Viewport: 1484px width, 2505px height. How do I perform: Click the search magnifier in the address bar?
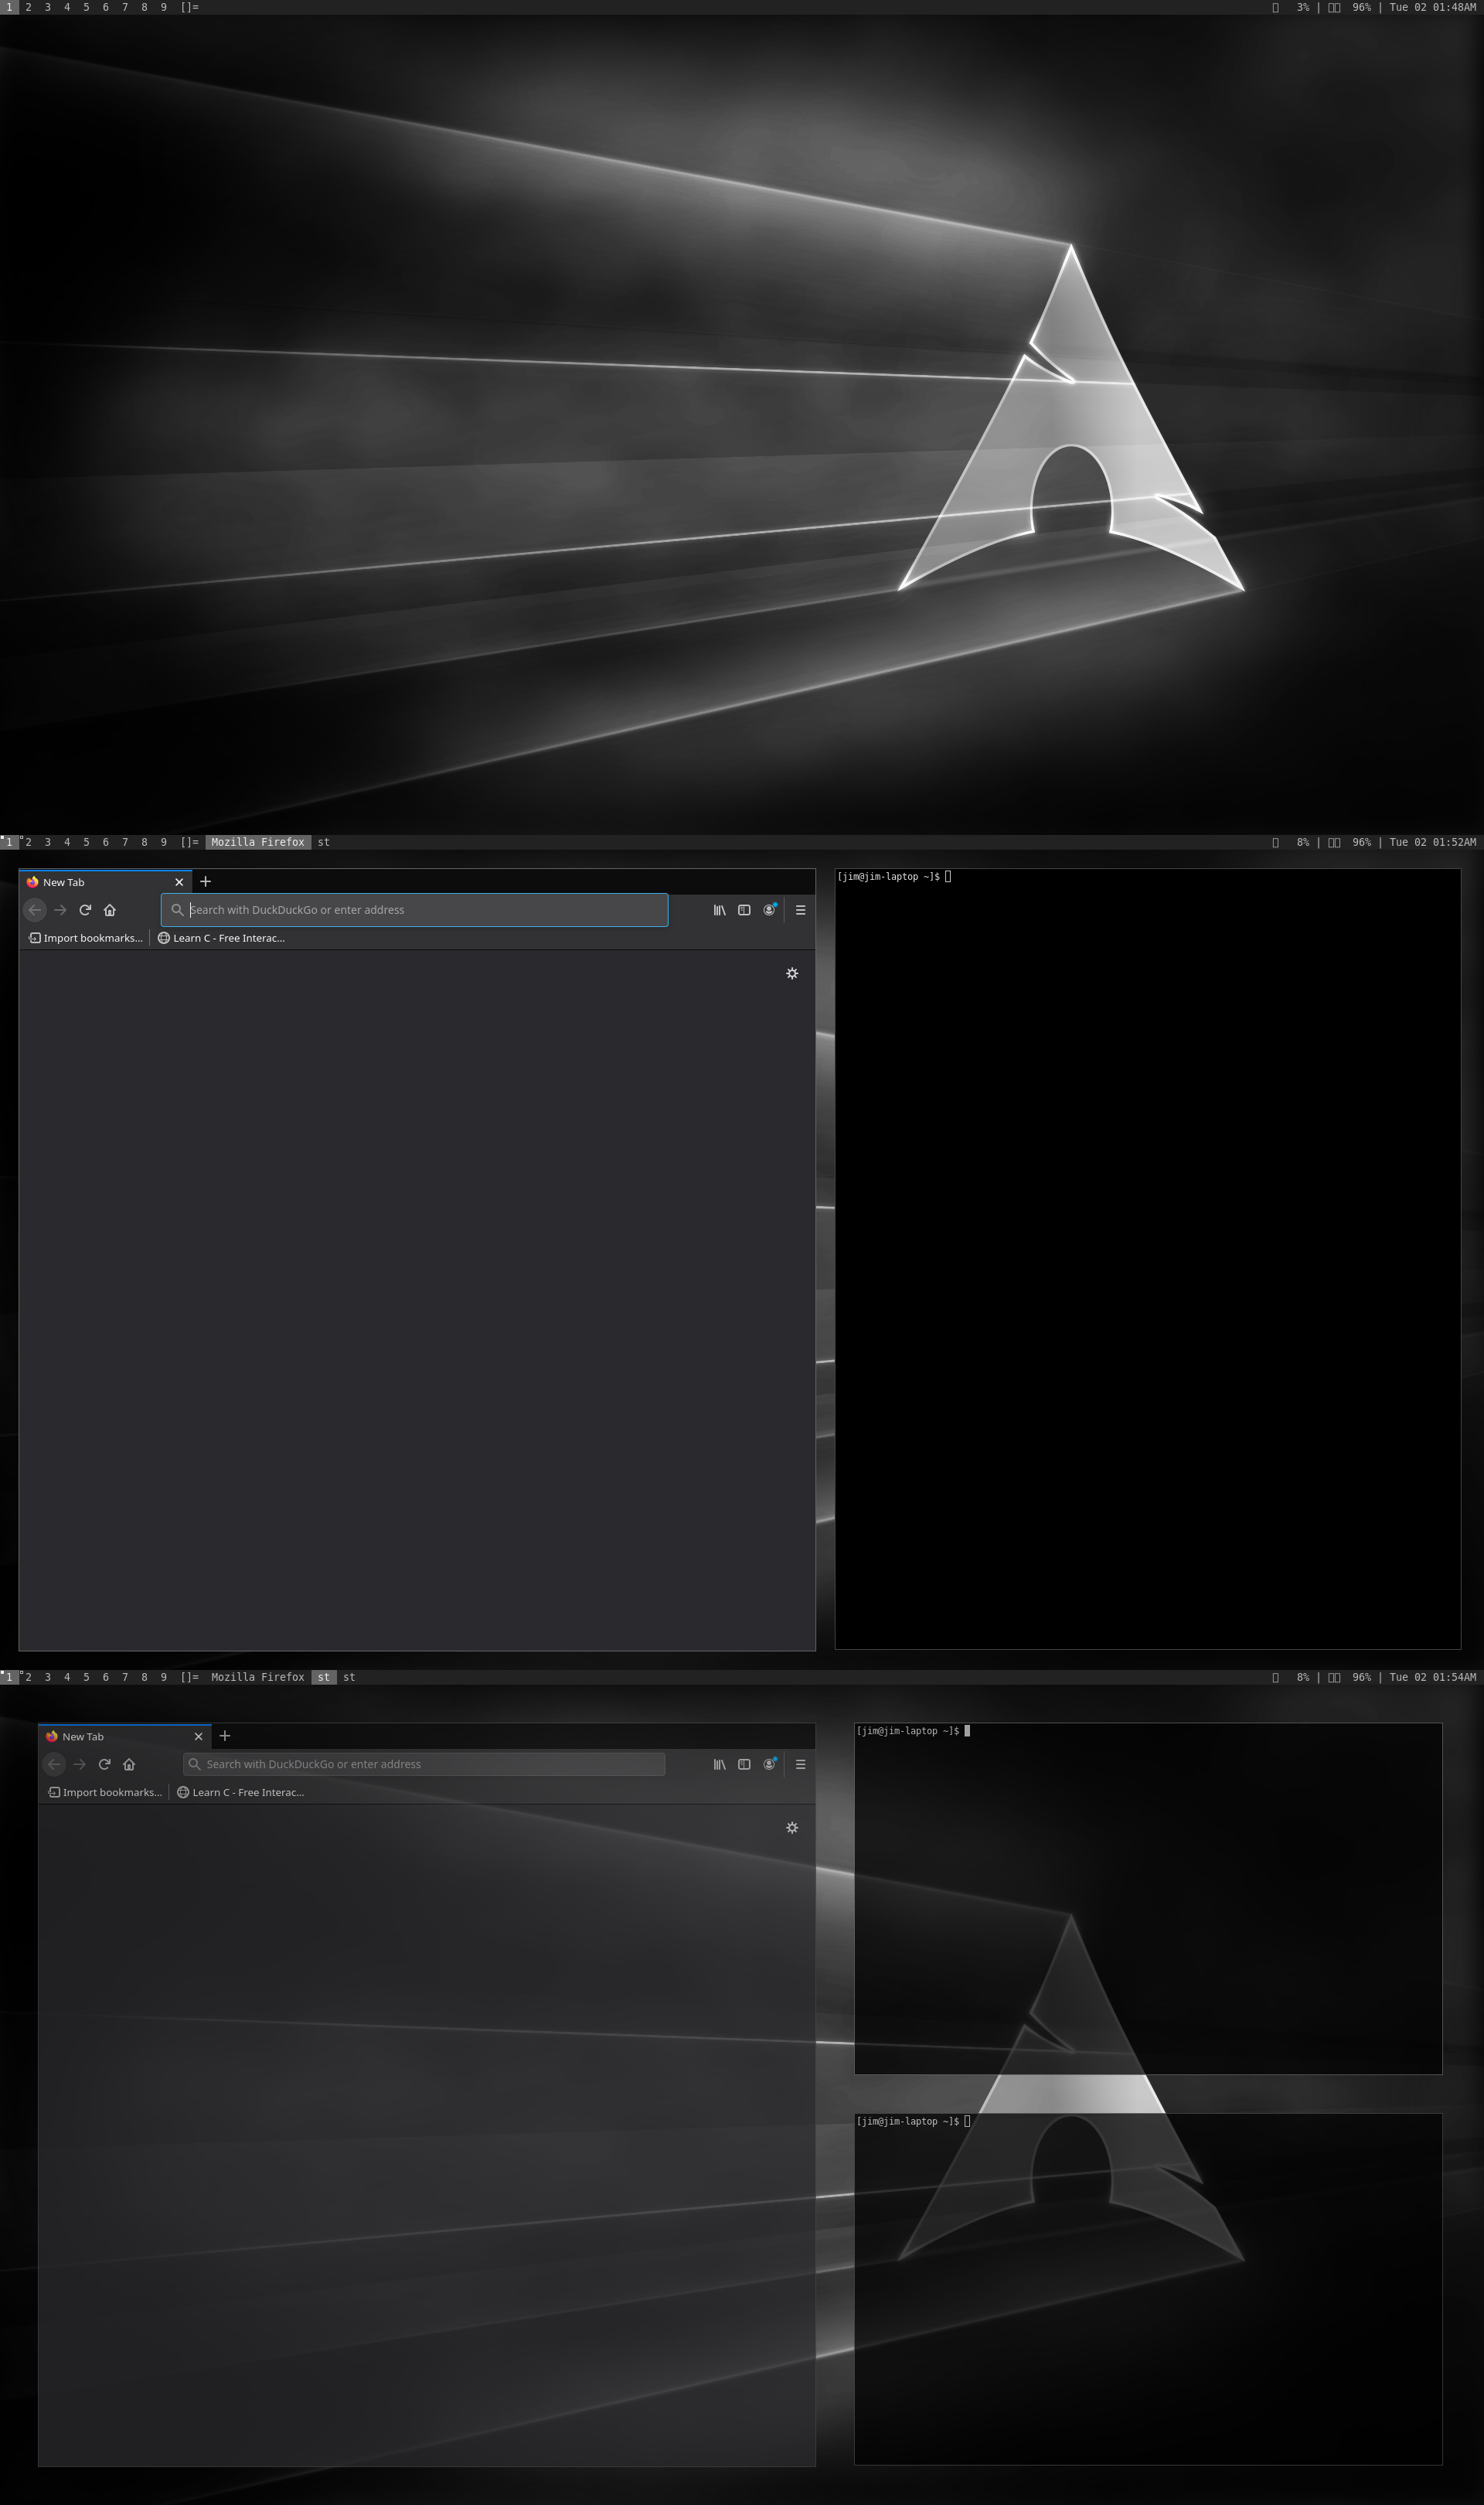[177, 910]
